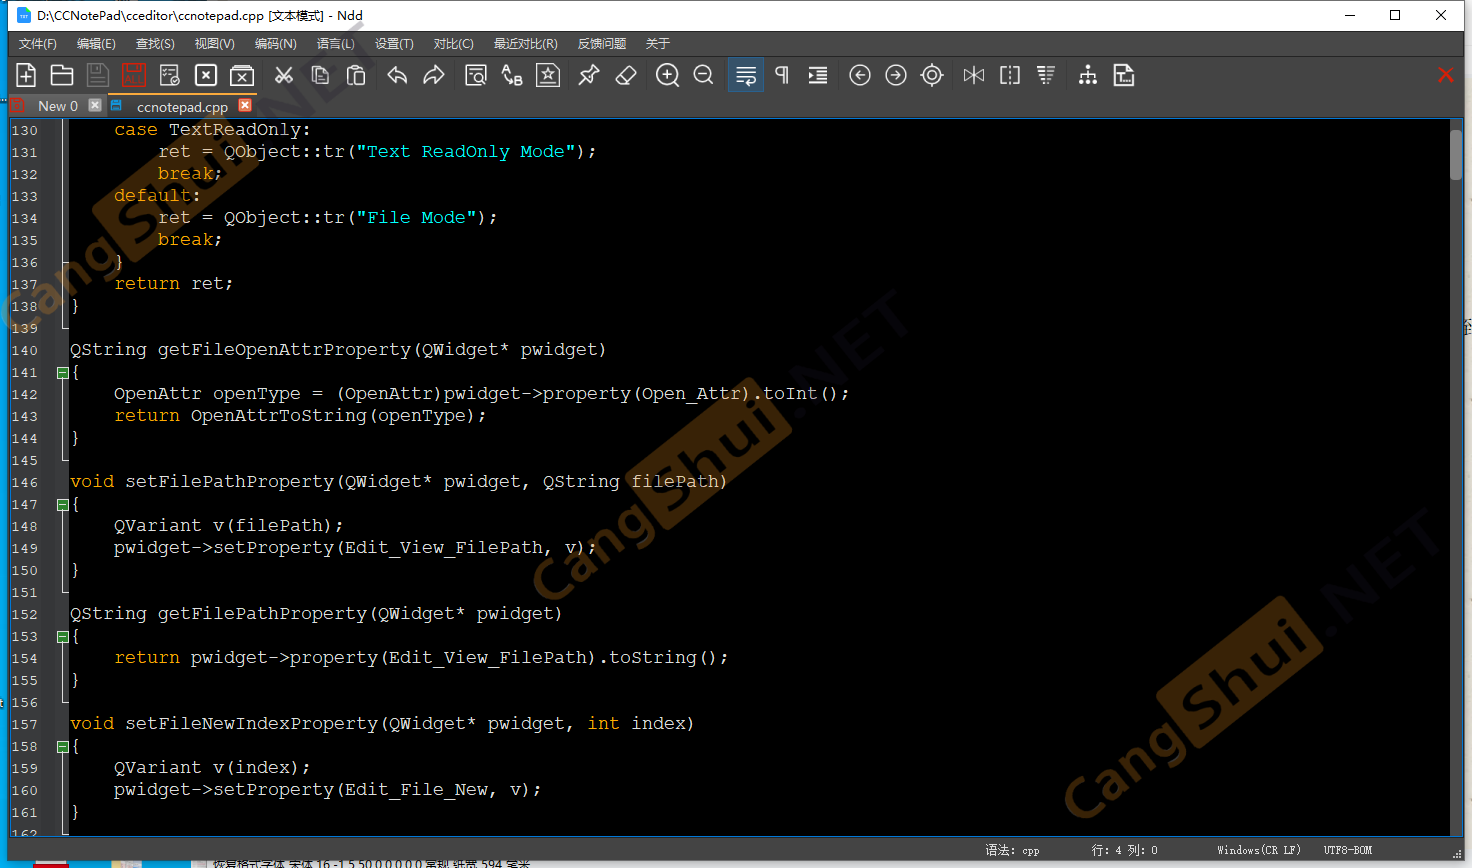Click 'OpenAttrToString(openType);' code line
The image size is (1472, 868).
pos(338,415)
